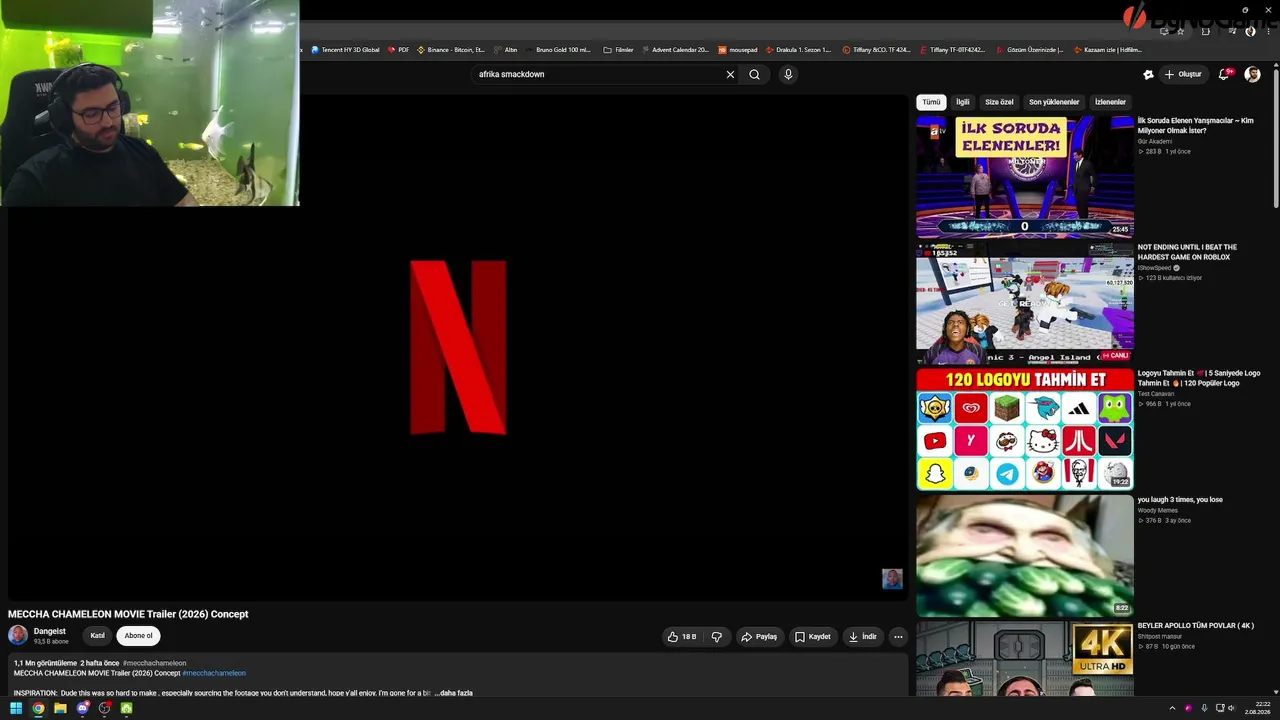Clear the search box with the X icon
Viewport: 1280px width, 720px height.
point(730,74)
